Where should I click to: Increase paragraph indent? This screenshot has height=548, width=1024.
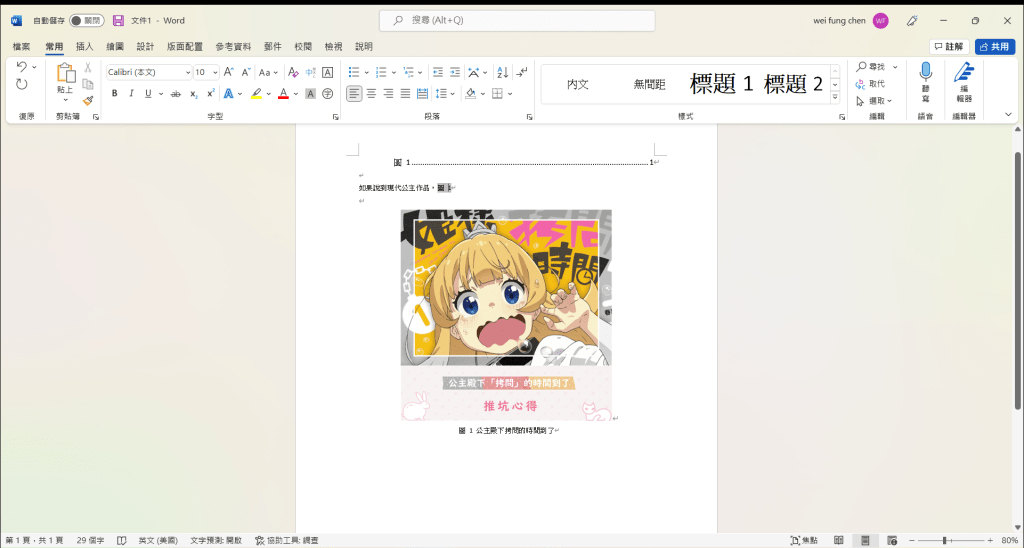(x=455, y=72)
